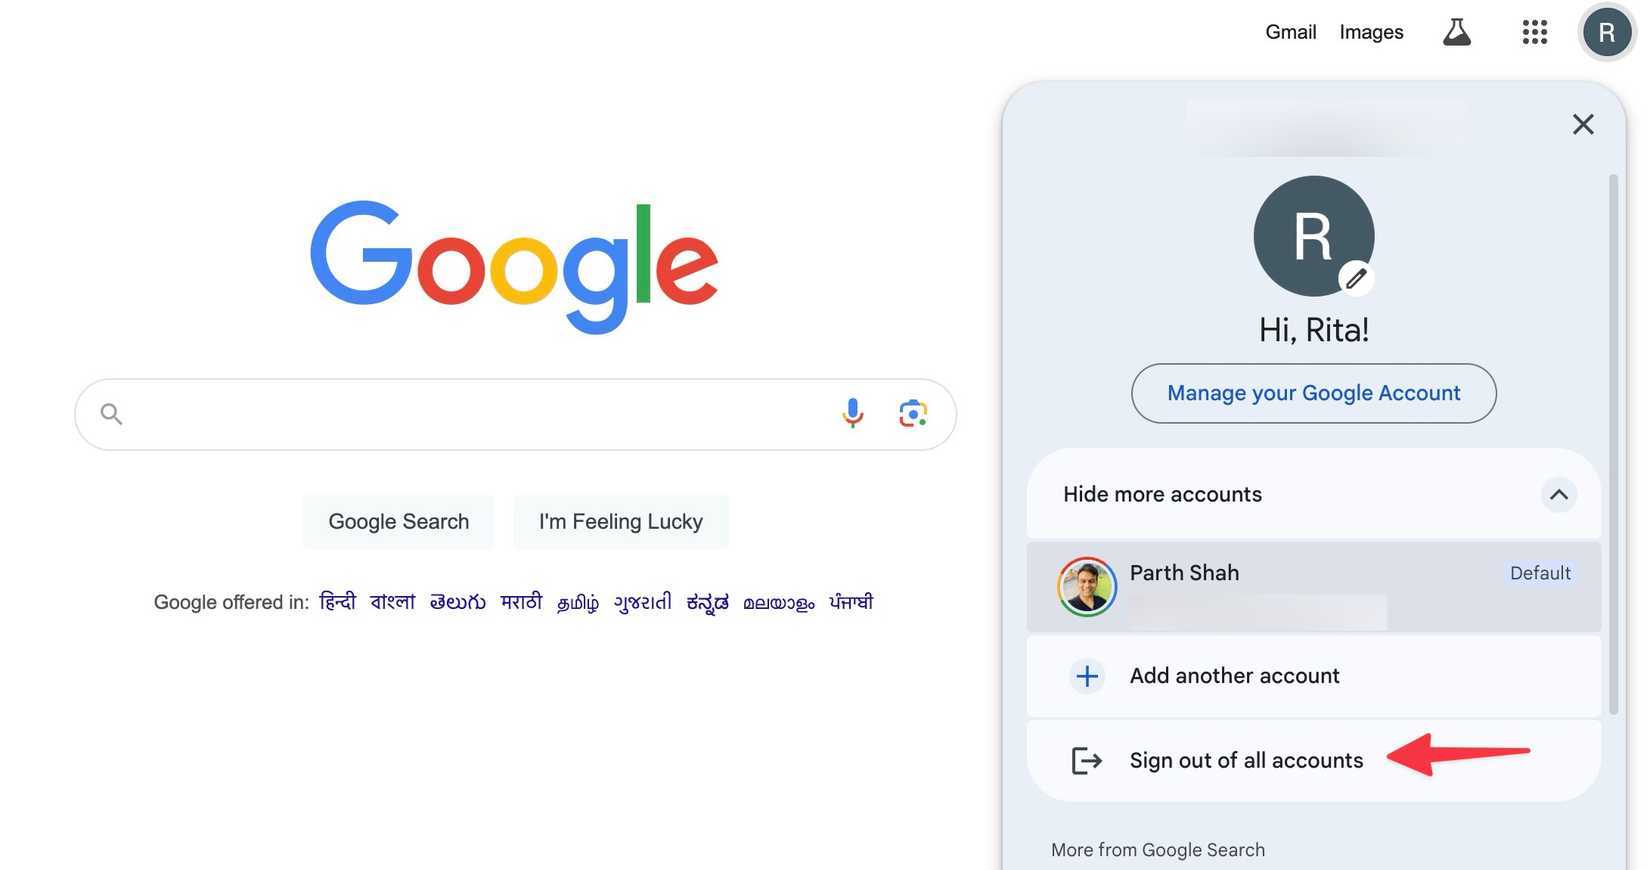The width and height of the screenshot is (1650, 870).
Task: Click the R account avatar in header
Action: pyautogui.click(x=1606, y=33)
